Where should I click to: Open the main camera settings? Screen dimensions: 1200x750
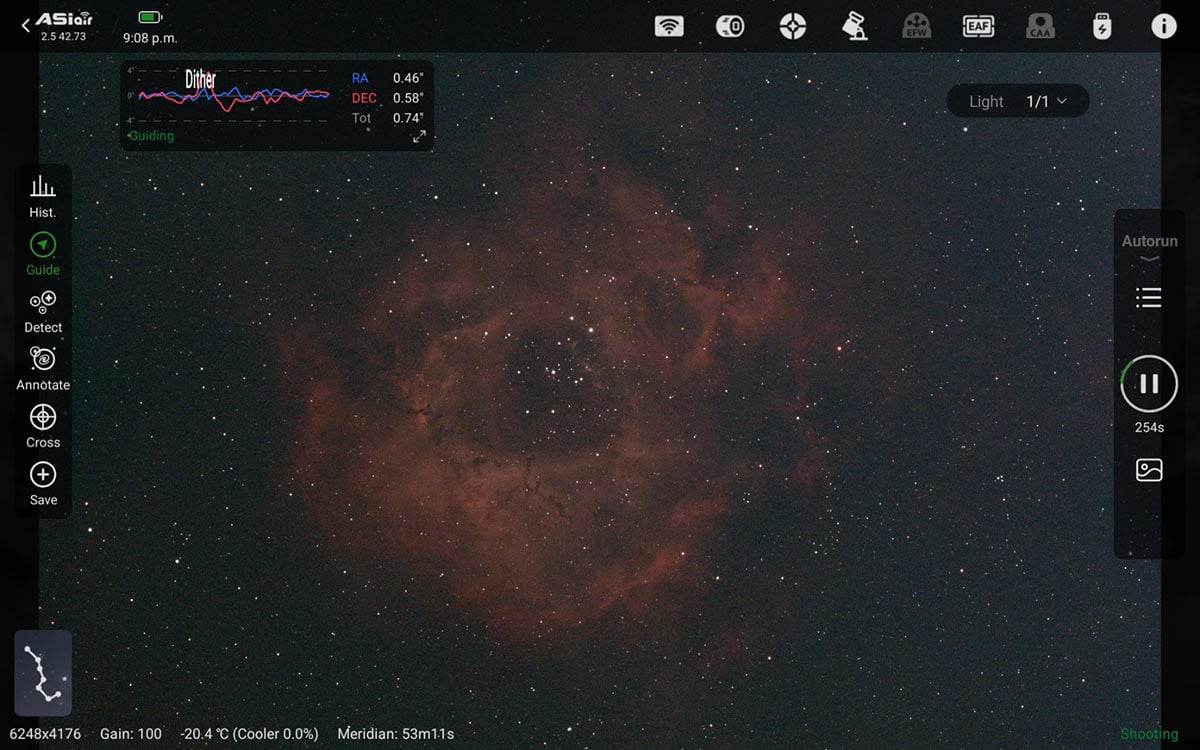coord(731,26)
